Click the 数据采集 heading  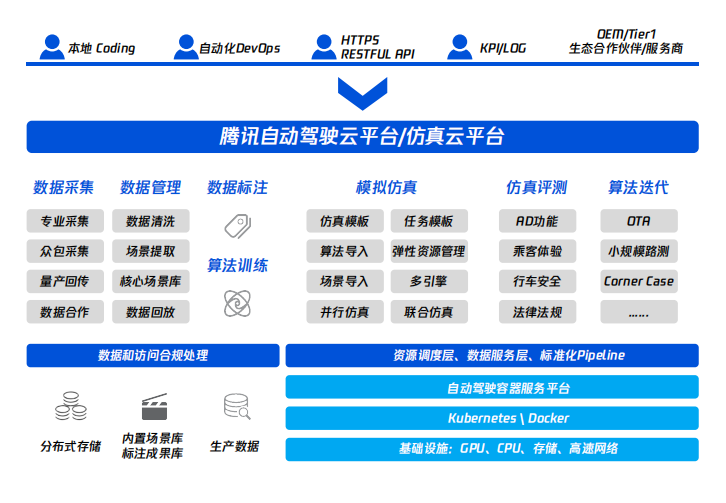click(63, 188)
